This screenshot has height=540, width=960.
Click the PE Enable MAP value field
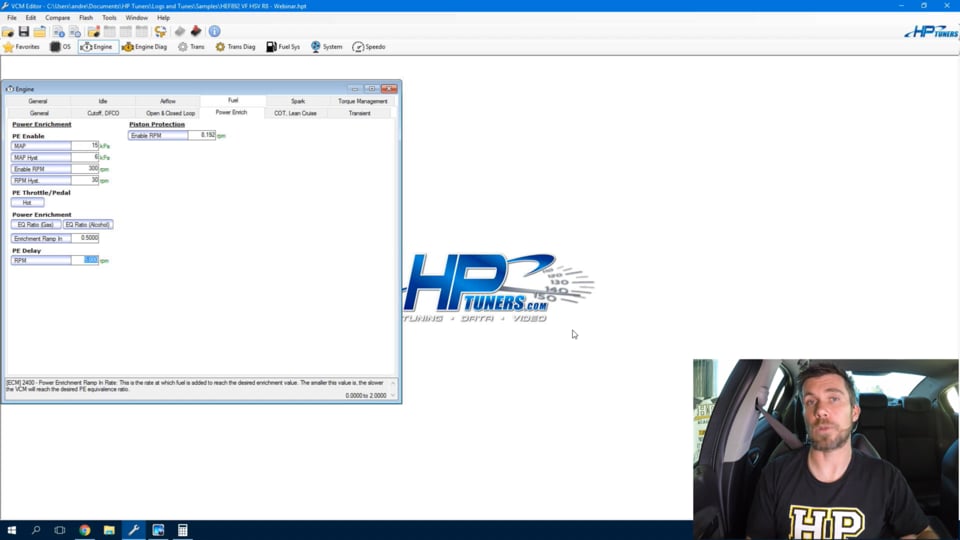(85, 146)
